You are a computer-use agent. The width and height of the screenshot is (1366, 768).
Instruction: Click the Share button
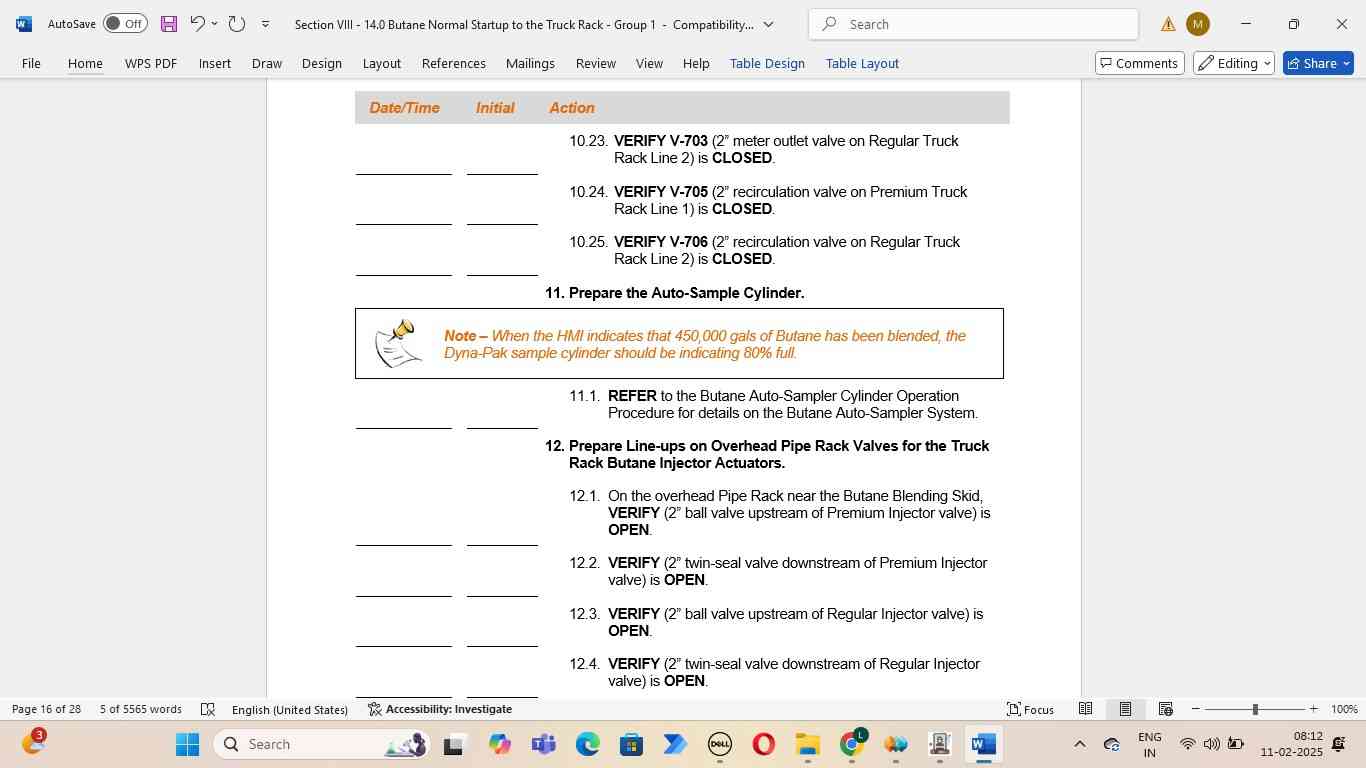coord(1318,63)
